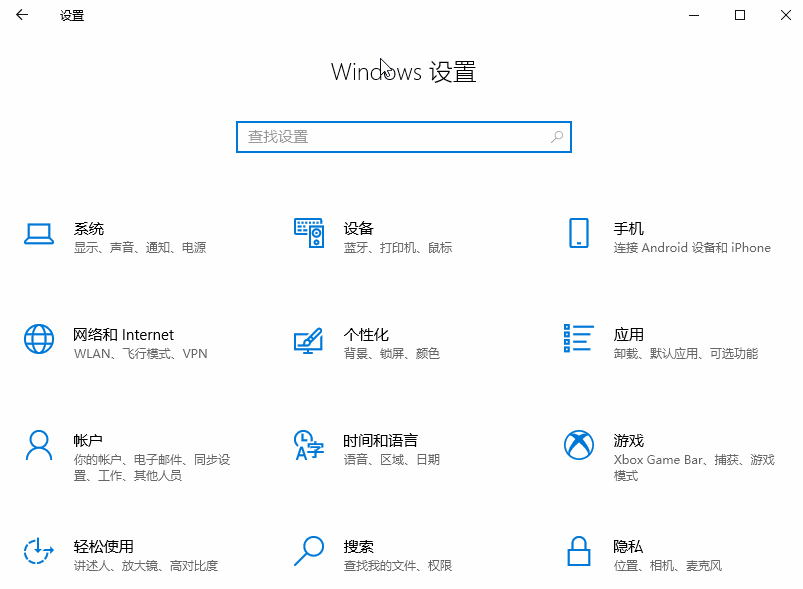Click the 网络和 Internet globe icon

(x=38, y=339)
